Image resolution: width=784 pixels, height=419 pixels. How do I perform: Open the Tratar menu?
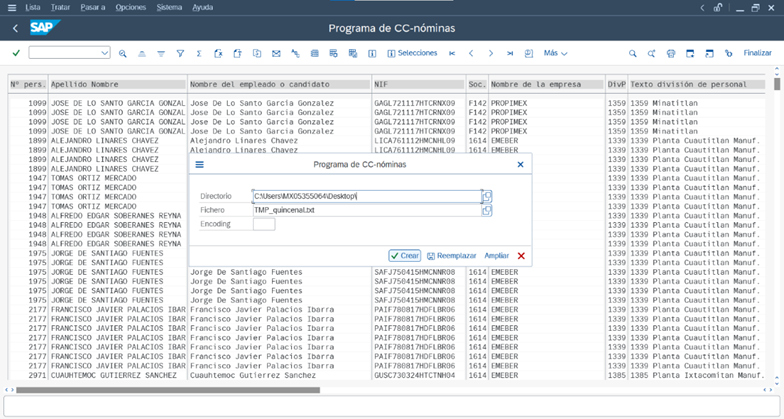click(x=60, y=7)
